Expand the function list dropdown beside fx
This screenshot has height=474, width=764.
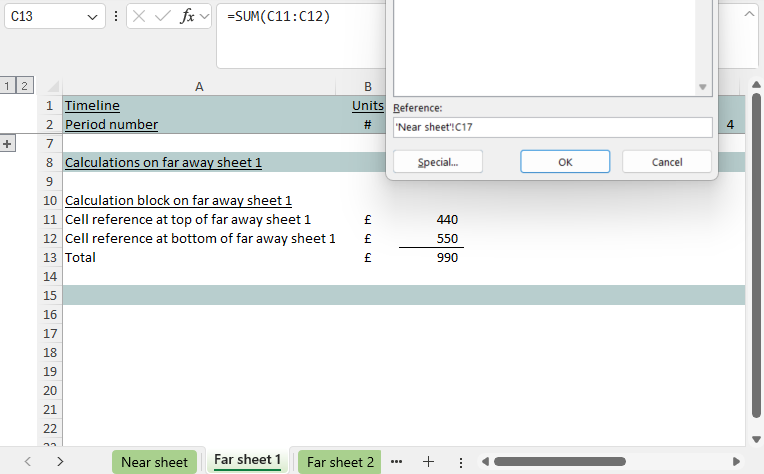click(204, 17)
